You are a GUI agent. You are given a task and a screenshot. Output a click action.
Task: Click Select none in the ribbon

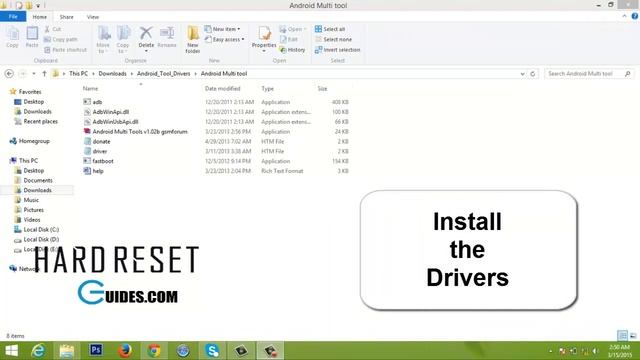(333, 39)
